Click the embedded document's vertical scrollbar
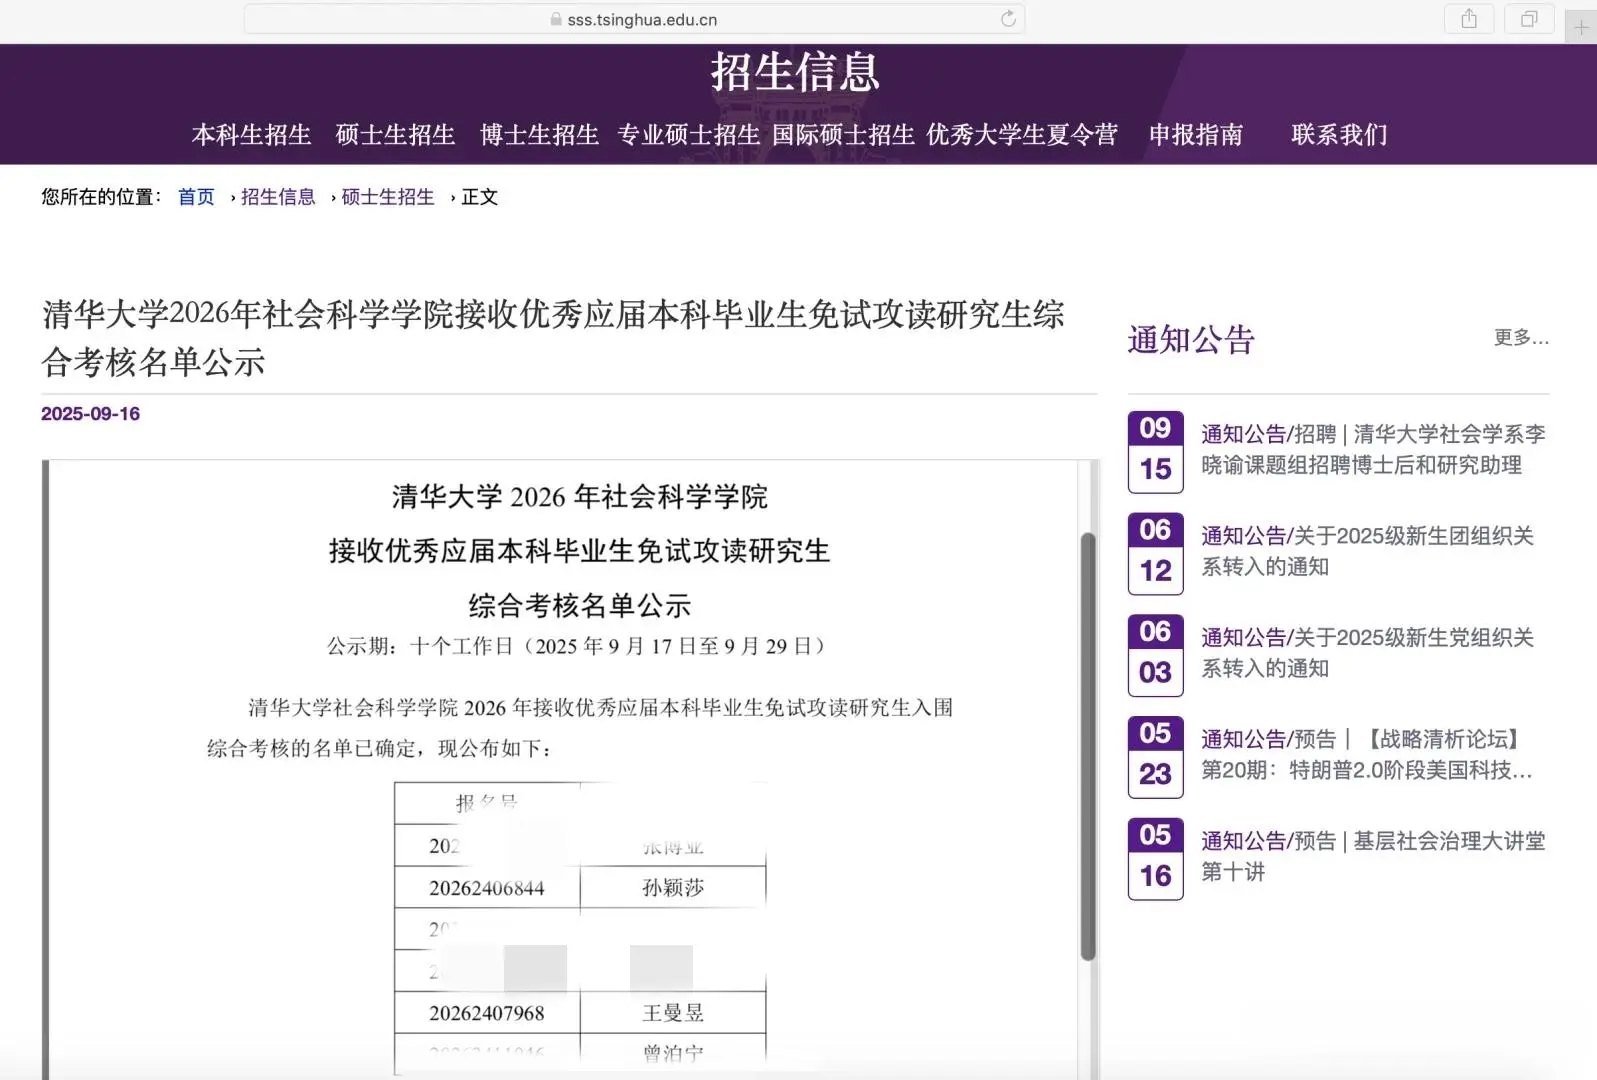The height and width of the screenshot is (1080, 1597). tap(1088, 746)
